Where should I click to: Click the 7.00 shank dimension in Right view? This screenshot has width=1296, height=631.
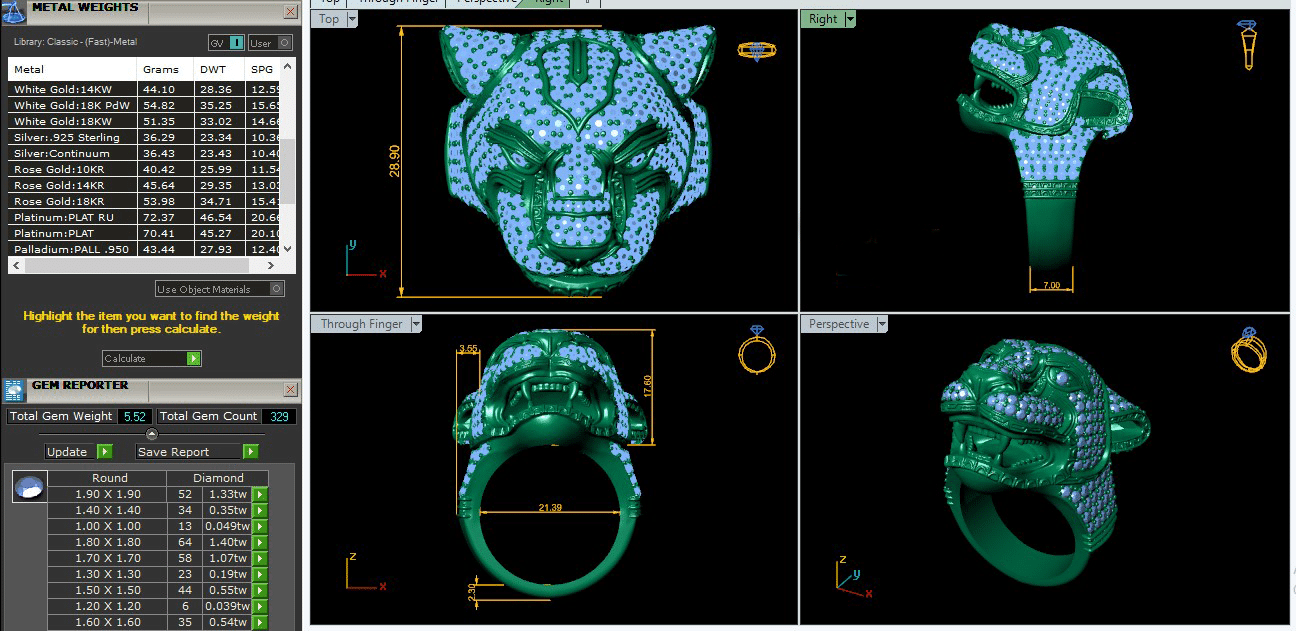(1051, 286)
